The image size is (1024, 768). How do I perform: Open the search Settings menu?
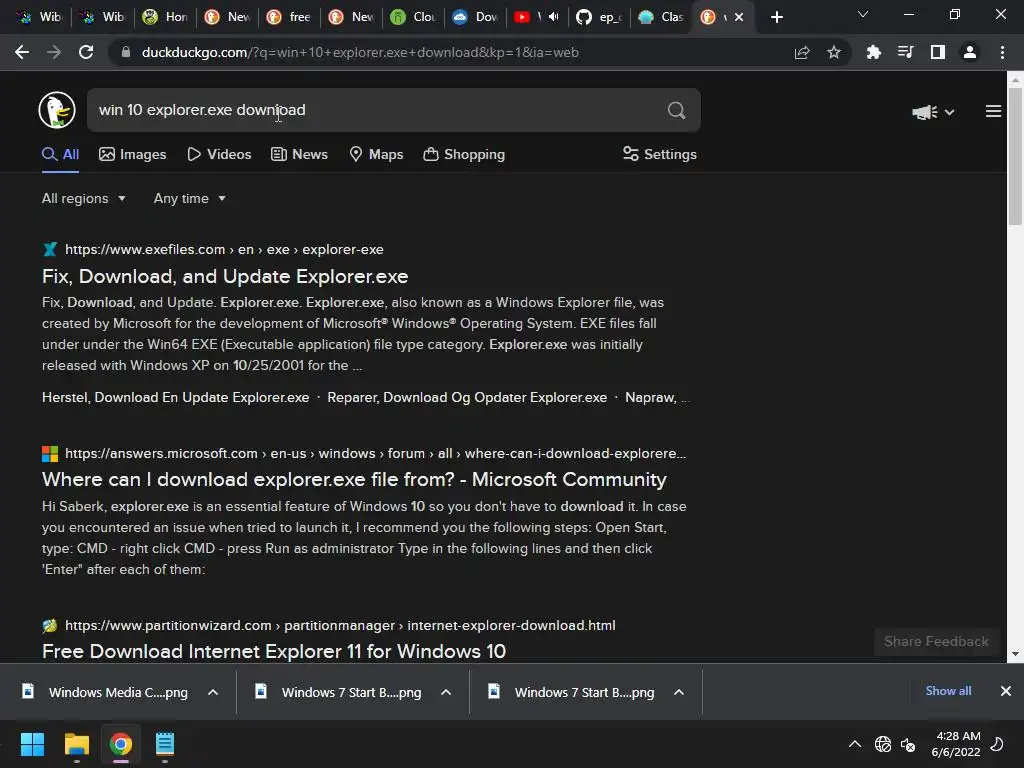(660, 155)
